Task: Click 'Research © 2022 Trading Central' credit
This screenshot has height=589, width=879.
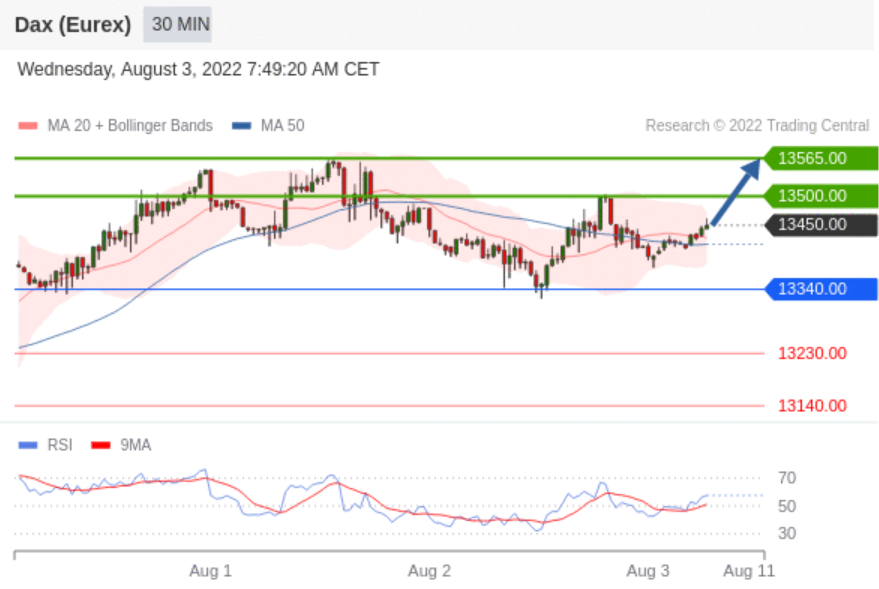Action: tap(757, 126)
